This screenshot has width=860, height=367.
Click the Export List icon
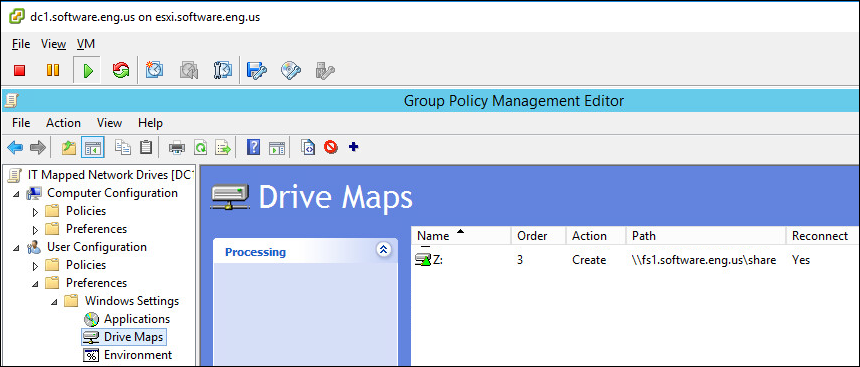223,147
